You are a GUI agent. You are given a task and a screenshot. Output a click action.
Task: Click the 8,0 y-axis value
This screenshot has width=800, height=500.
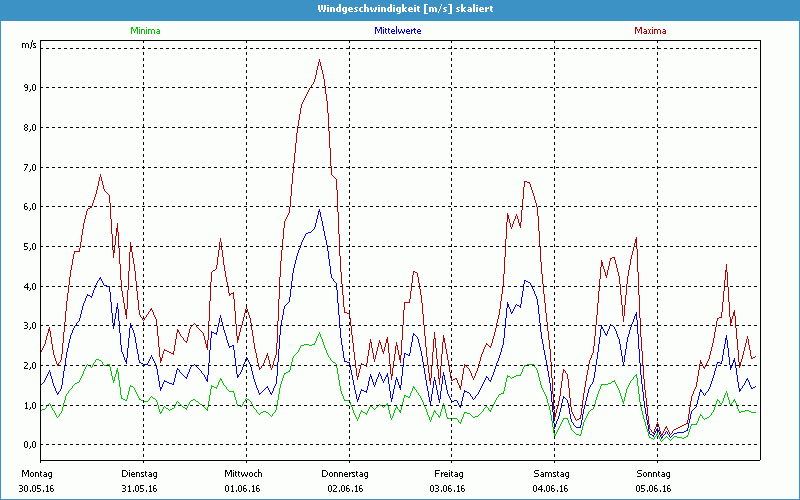pyautogui.click(x=29, y=128)
